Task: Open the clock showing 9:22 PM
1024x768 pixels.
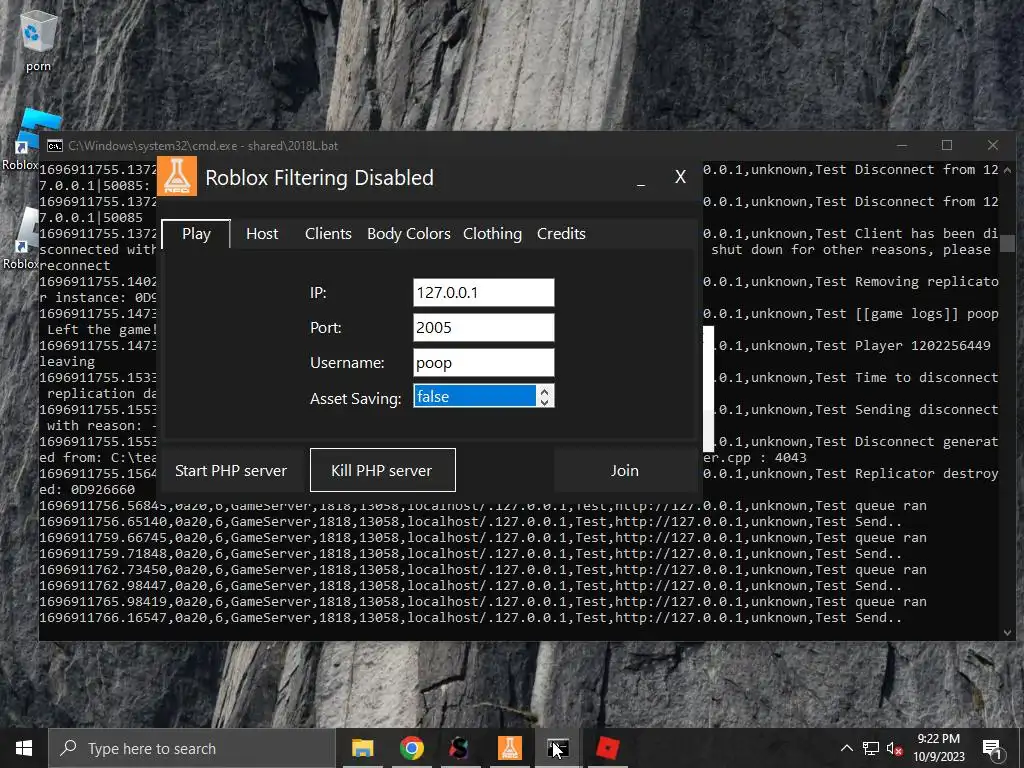Action: click(938, 748)
